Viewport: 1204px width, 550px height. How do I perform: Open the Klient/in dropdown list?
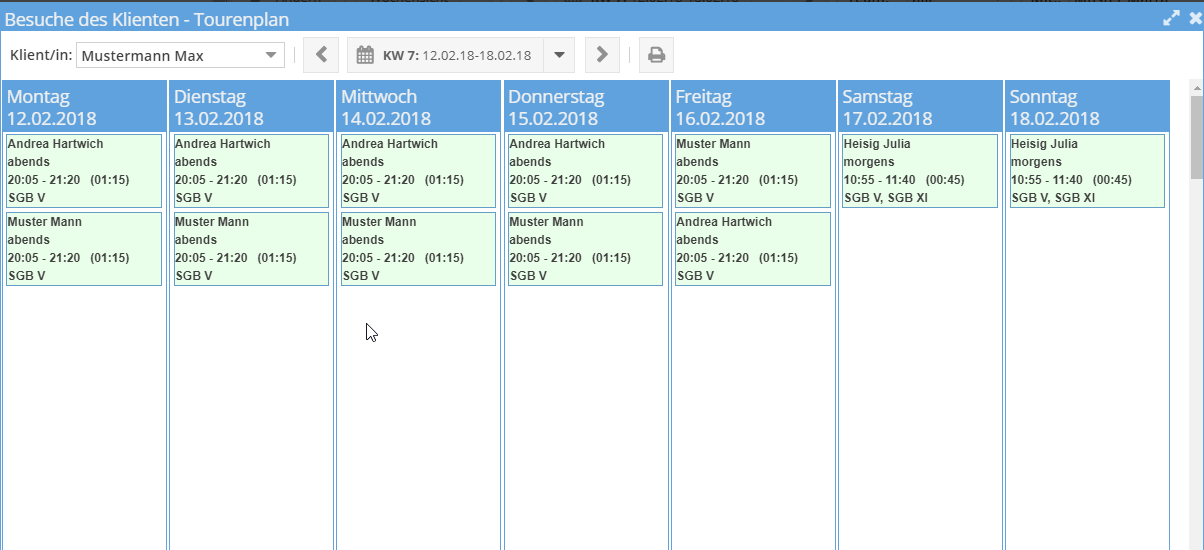[271, 56]
